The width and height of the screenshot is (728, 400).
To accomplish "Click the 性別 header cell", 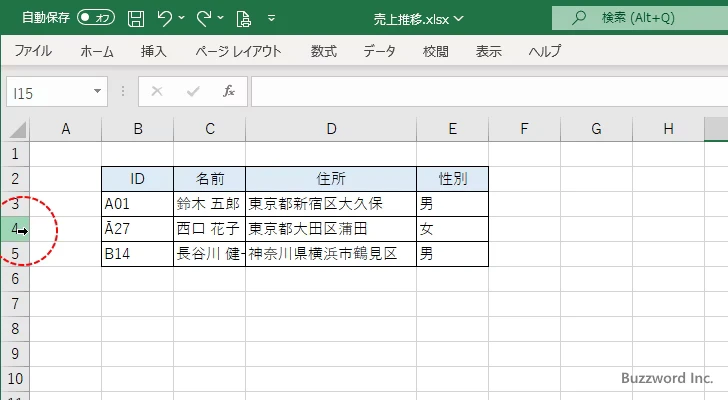I will tap(453, 179).
